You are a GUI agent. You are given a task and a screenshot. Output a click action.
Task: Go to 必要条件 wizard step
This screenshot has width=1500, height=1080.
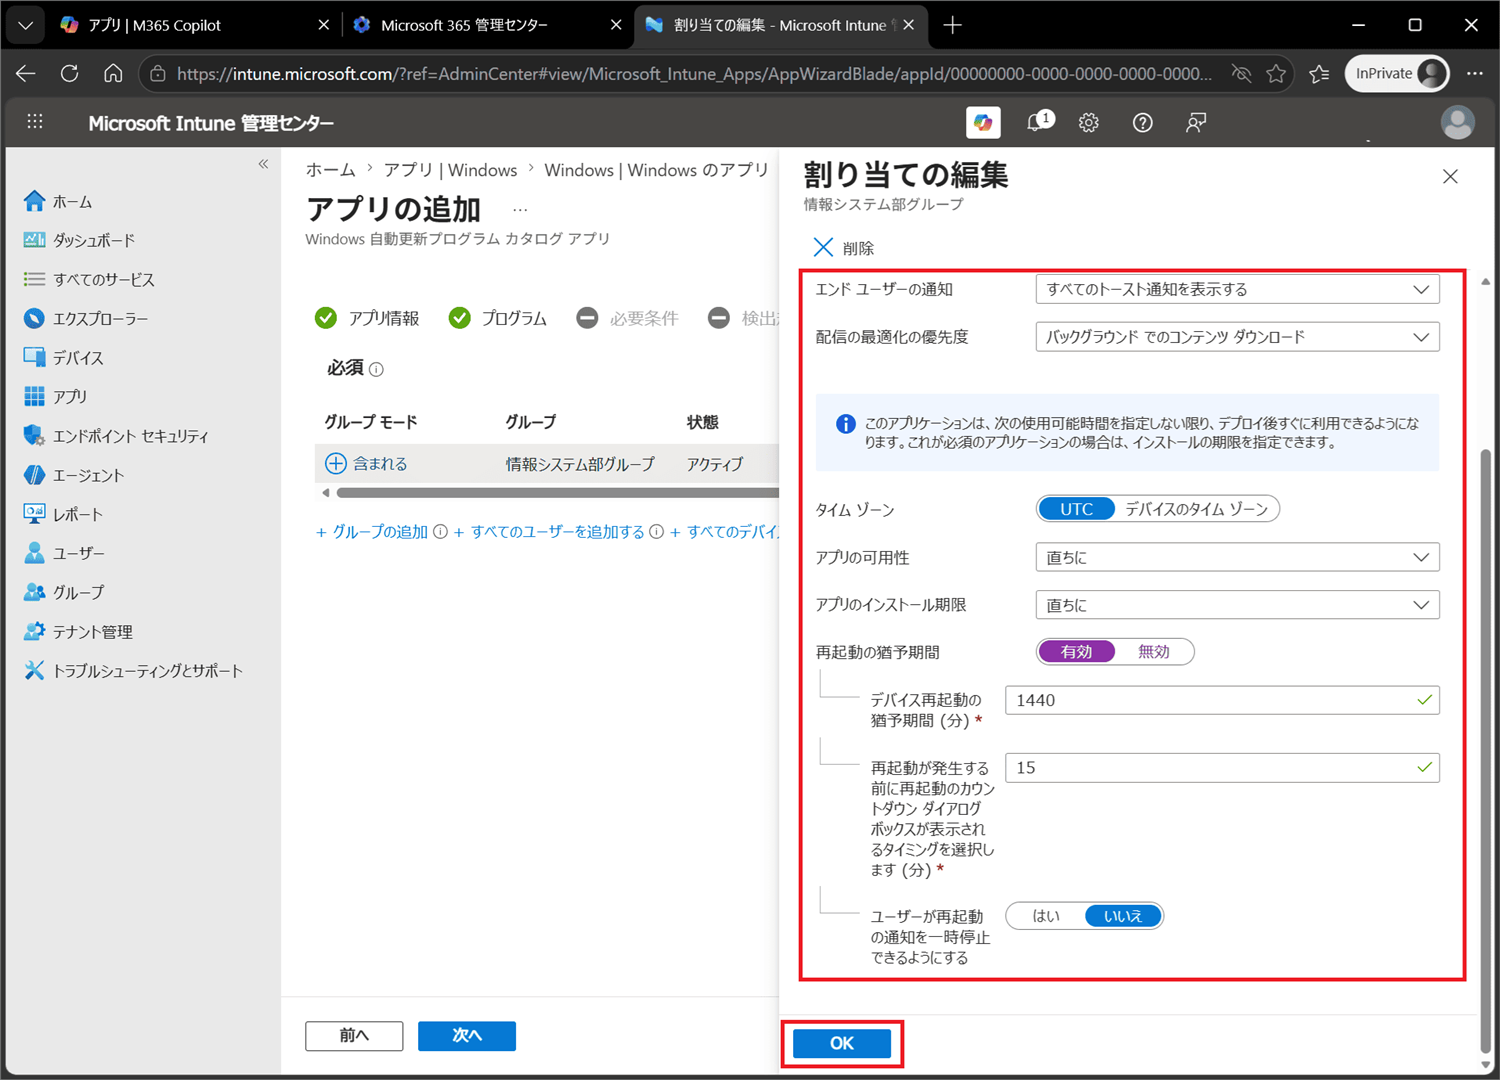click(627, 318)
